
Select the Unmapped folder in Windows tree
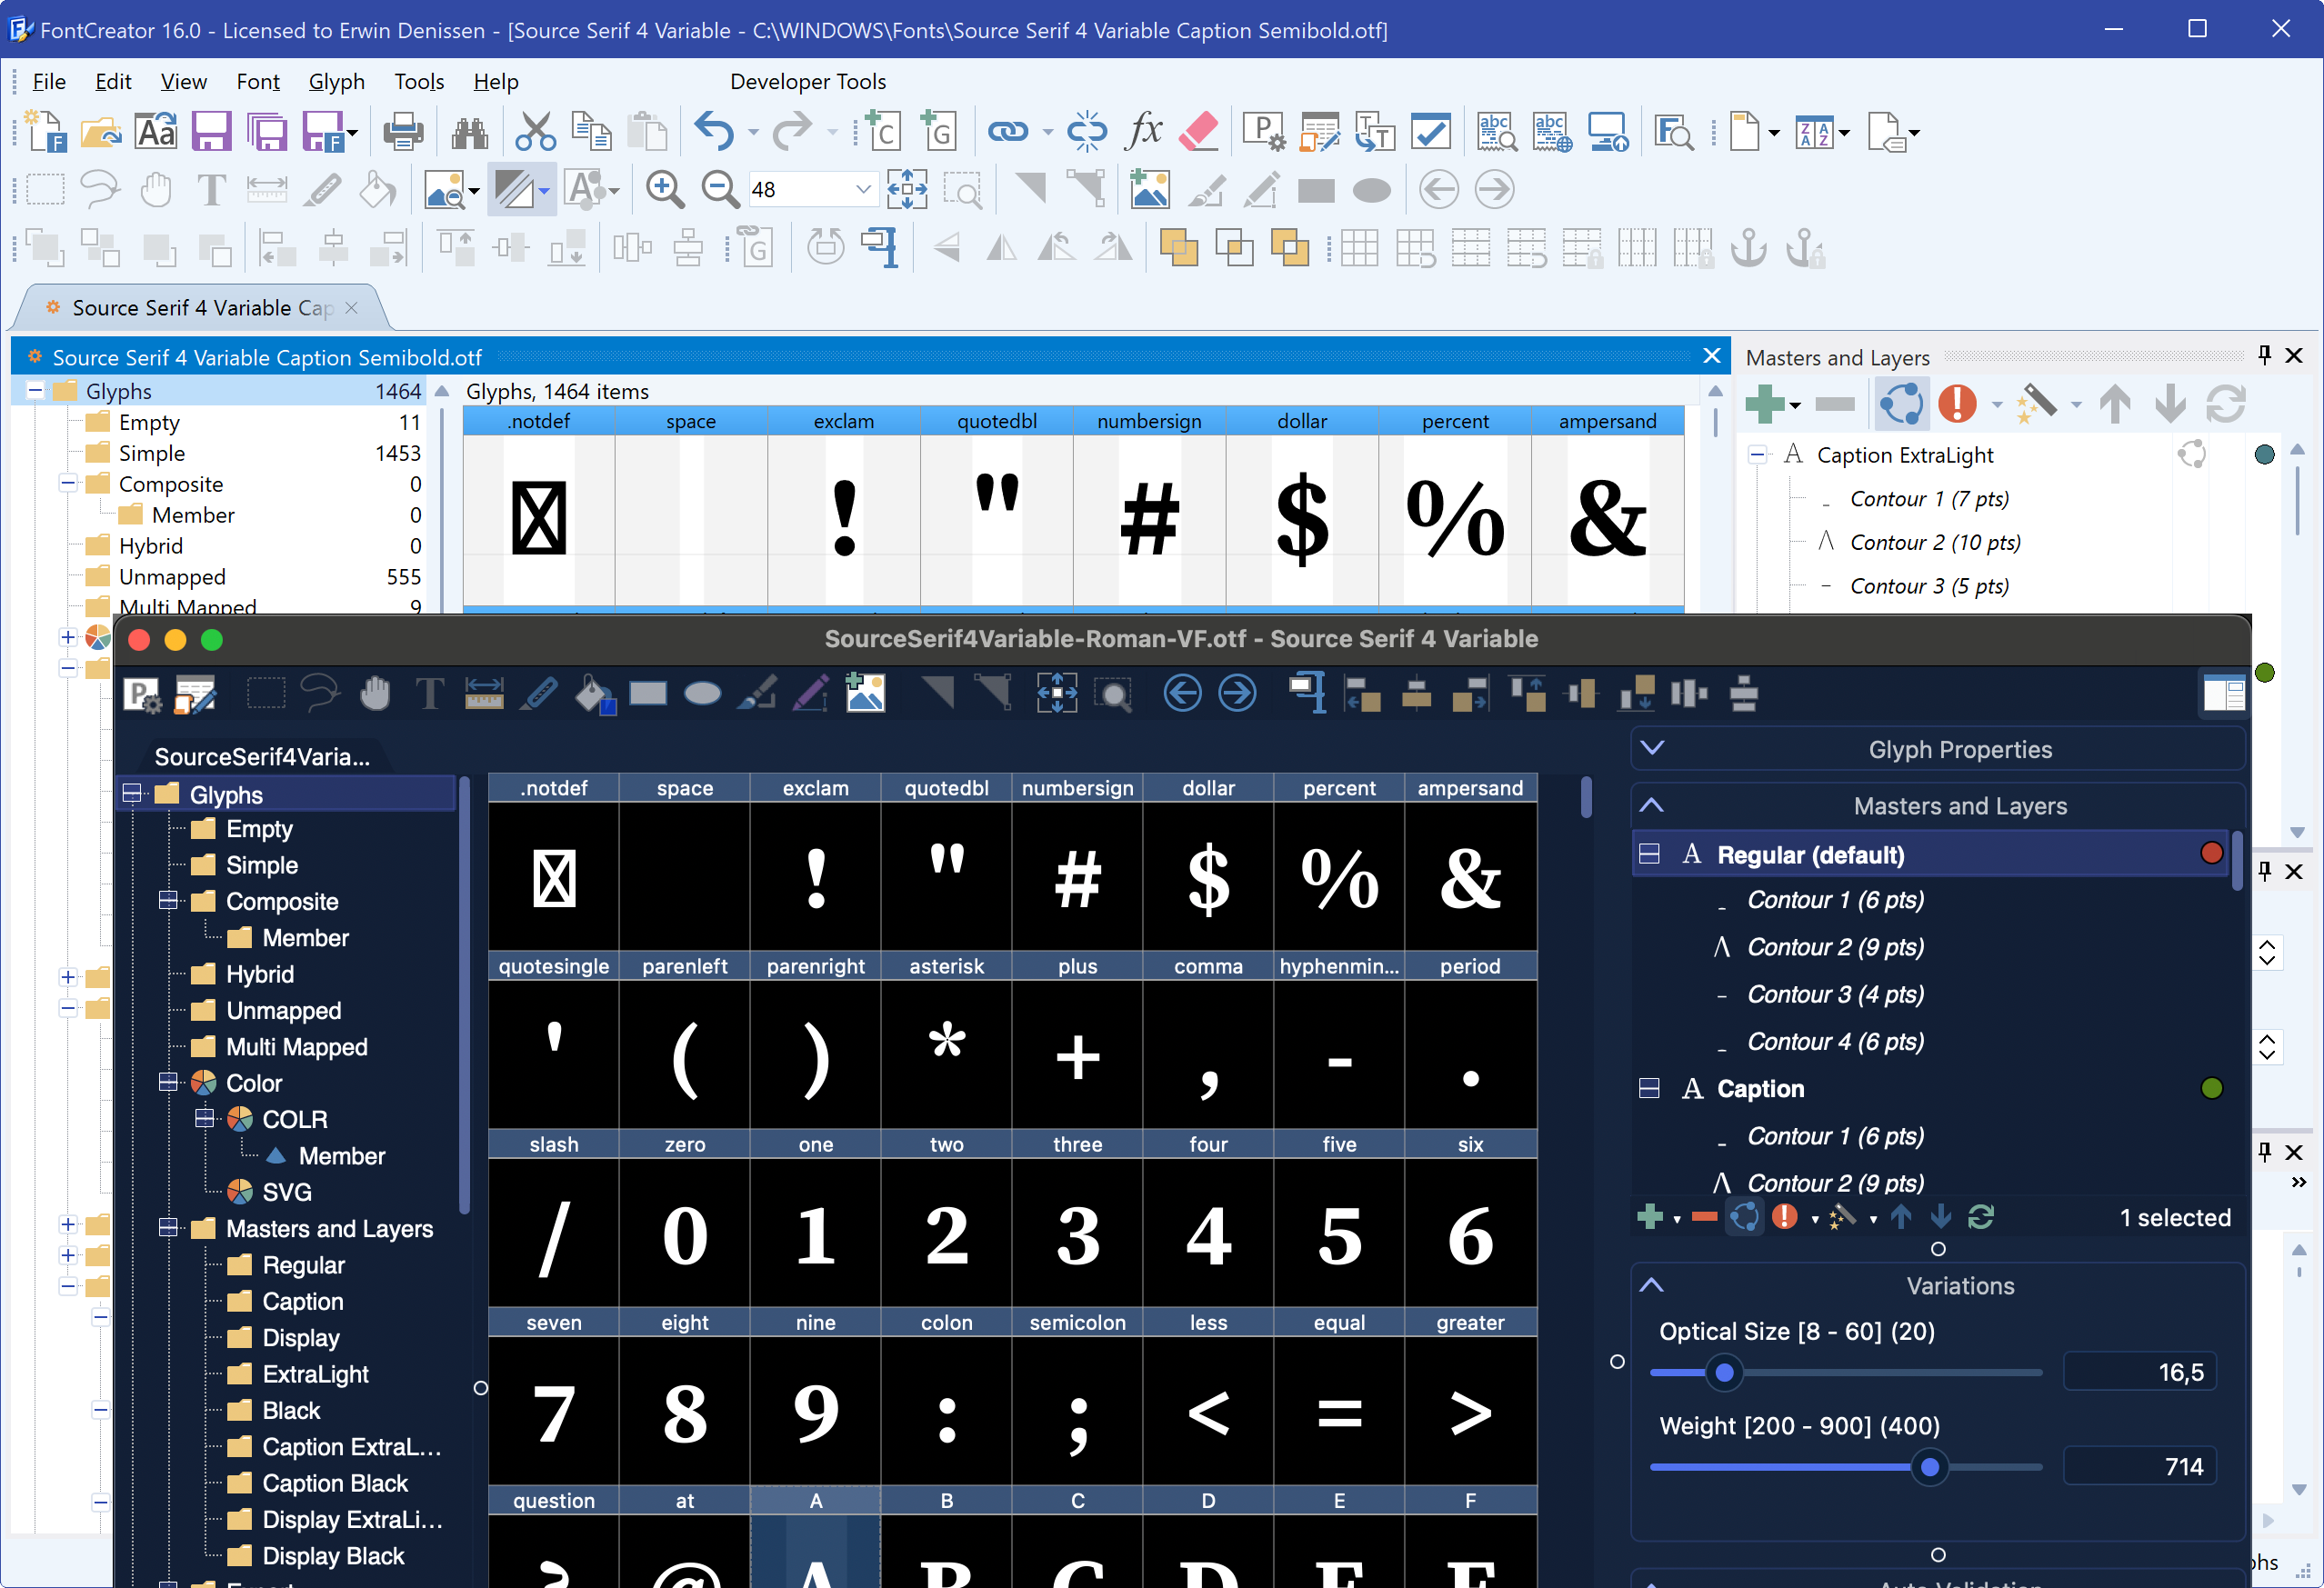172,577
